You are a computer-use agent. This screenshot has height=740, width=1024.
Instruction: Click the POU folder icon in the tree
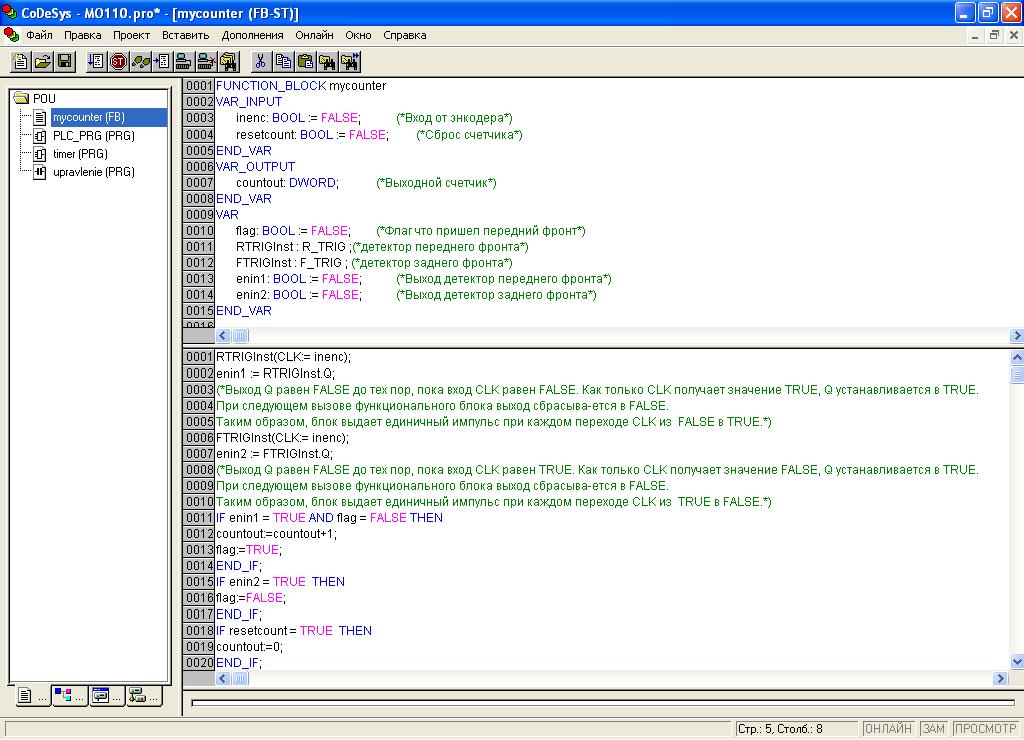[x=21, y=99]
